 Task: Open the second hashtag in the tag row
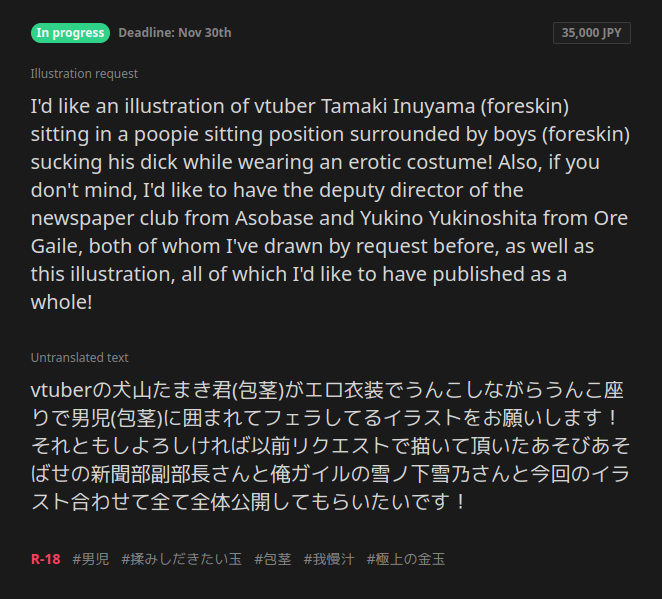tap(181, 560)
